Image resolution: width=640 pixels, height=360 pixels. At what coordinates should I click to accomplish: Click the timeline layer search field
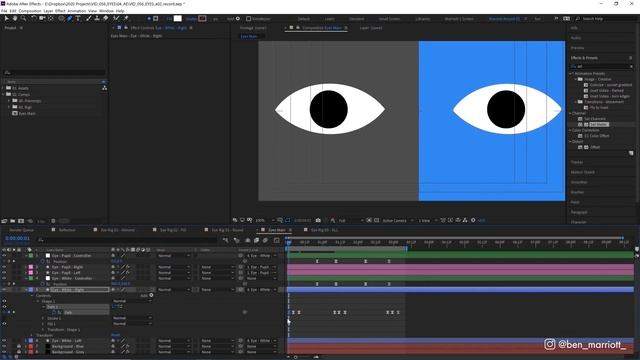coord(127,240)
